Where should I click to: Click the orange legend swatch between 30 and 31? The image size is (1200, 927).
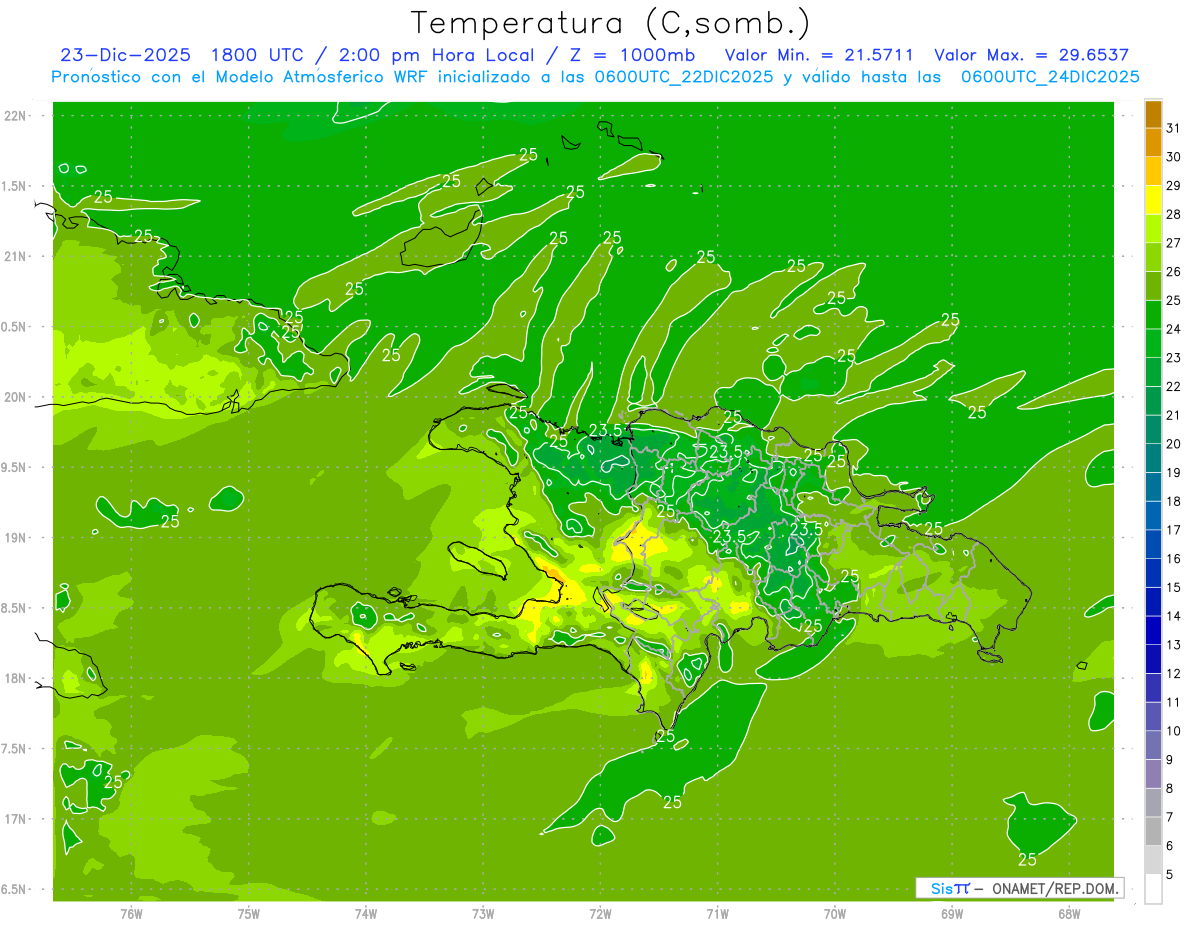1153,142
